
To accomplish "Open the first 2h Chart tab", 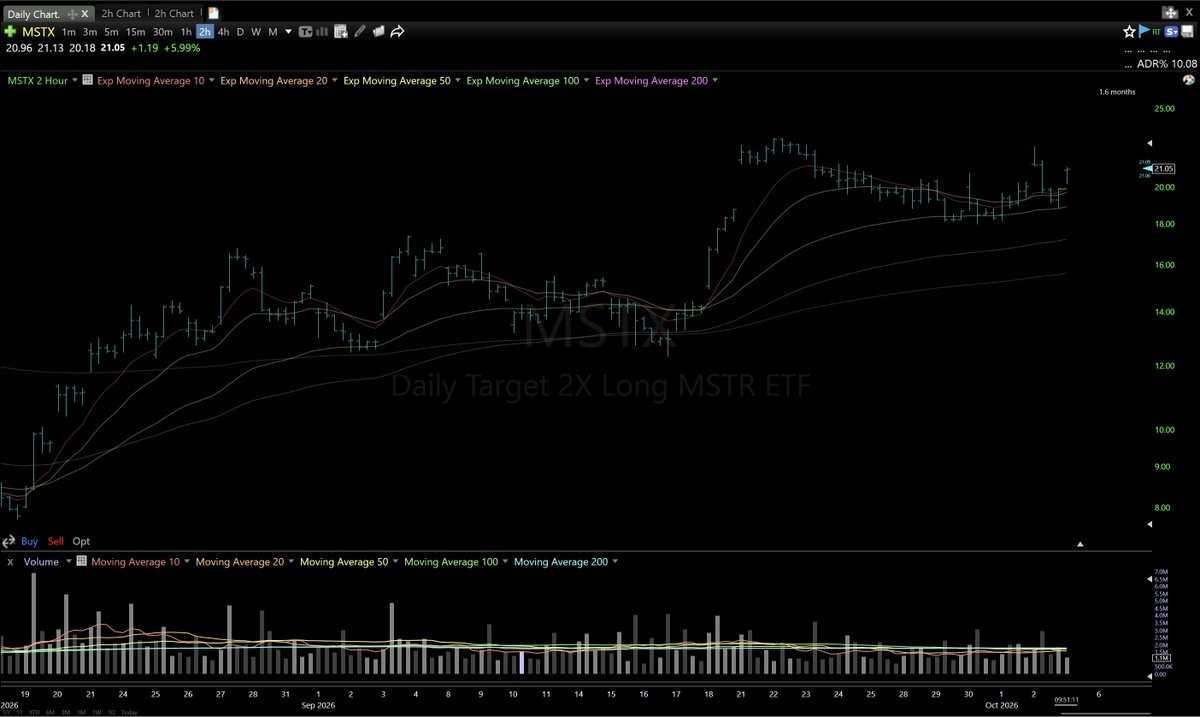I will [121, 13].
